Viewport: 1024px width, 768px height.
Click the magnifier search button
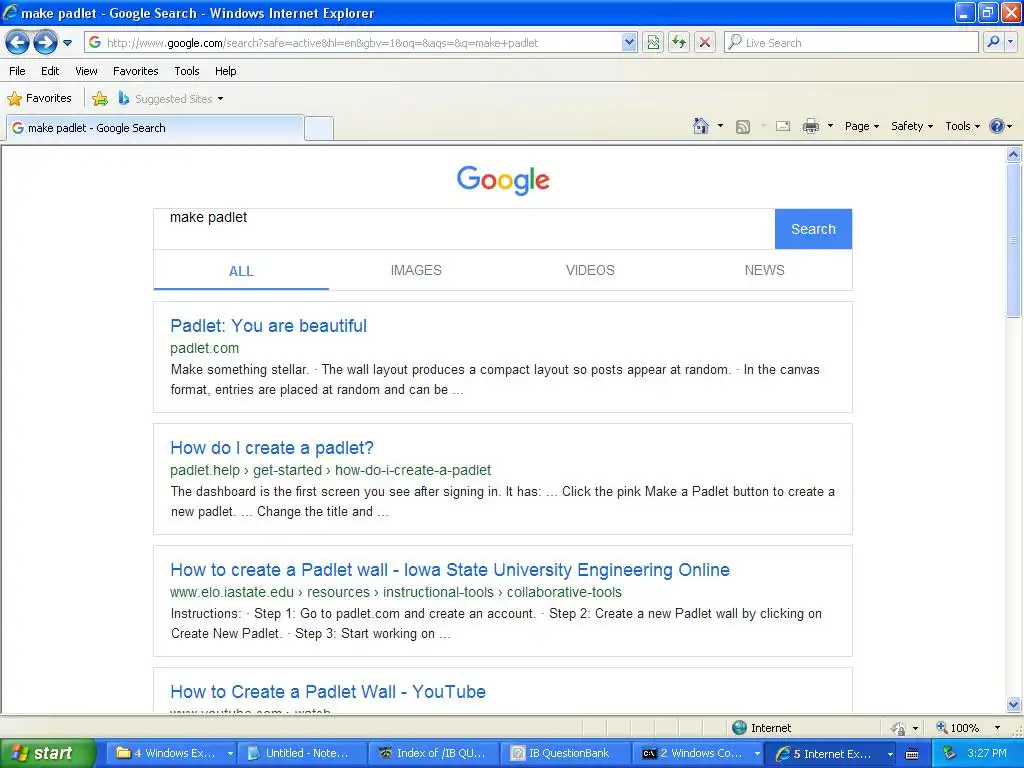click(x=993, y=43)
